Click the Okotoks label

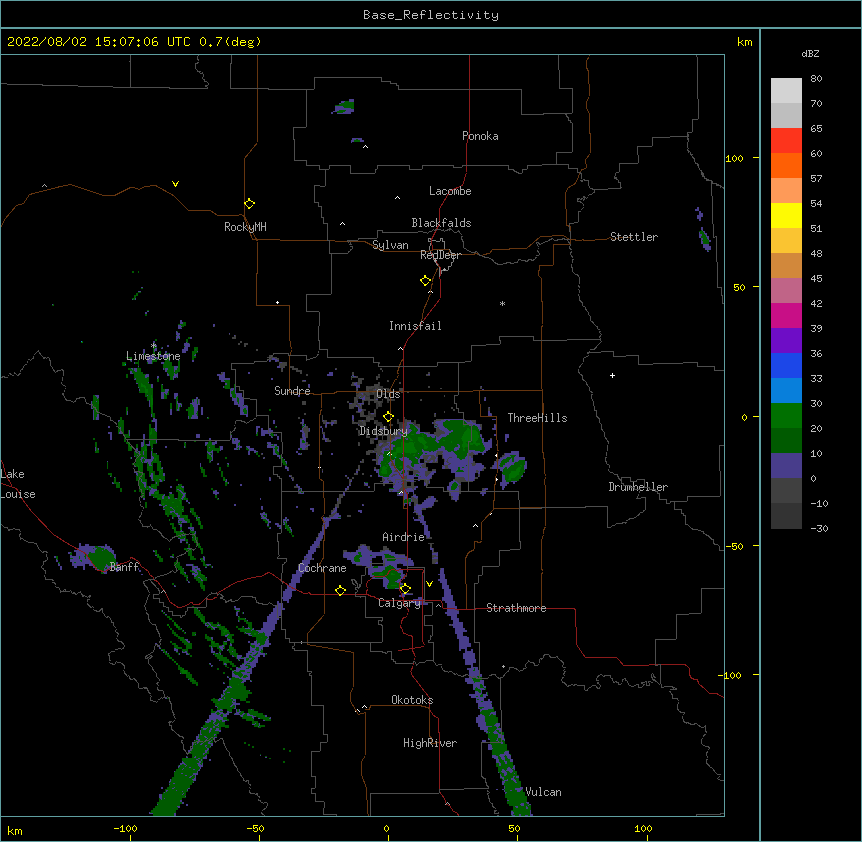click(x=412, y=700)
